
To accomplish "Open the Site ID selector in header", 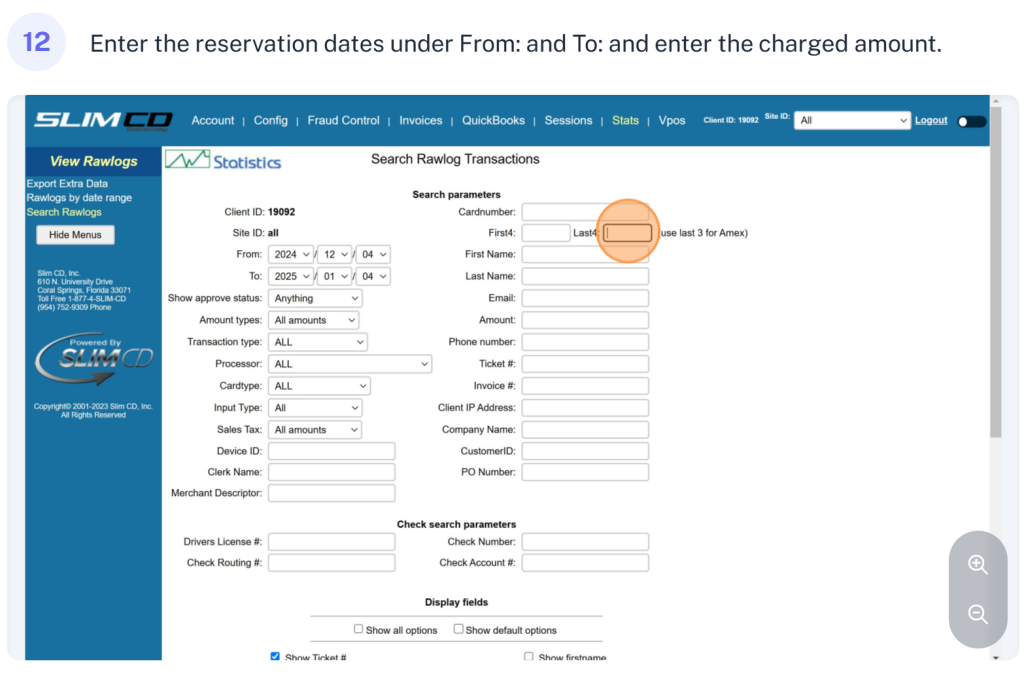I will tap(853, 120).
